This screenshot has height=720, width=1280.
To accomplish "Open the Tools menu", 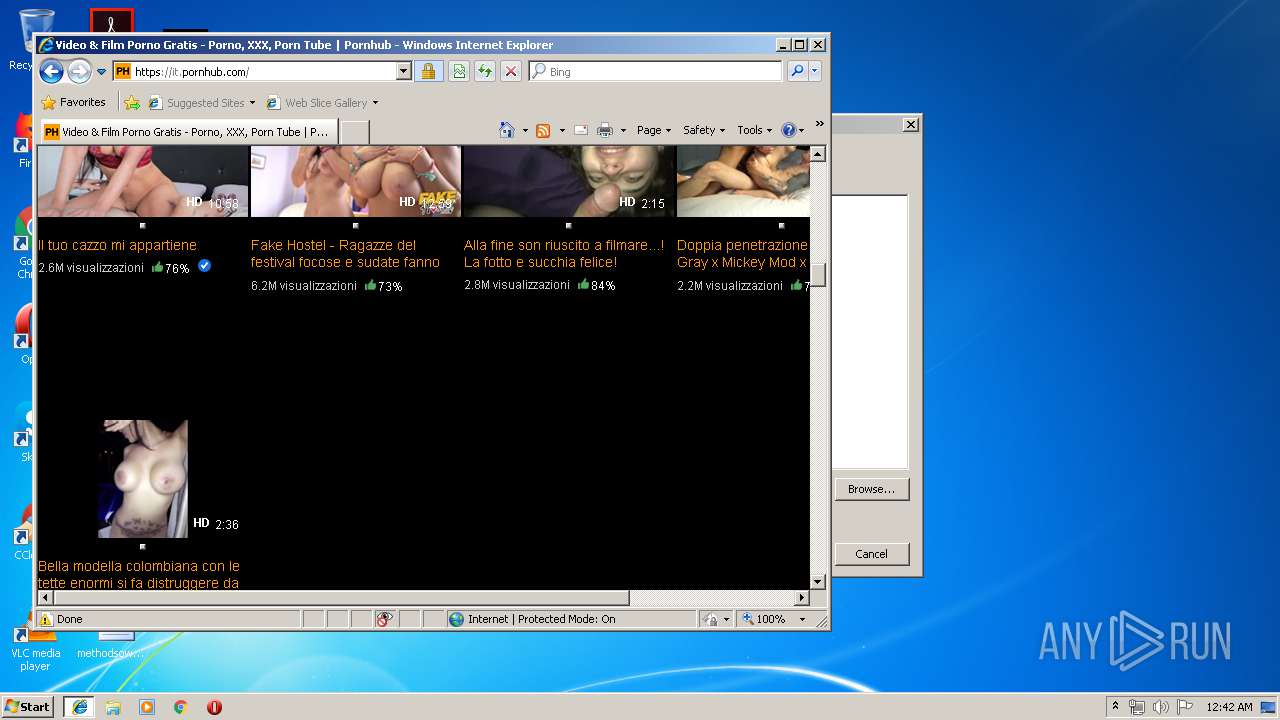I will (x=754, y=130).
